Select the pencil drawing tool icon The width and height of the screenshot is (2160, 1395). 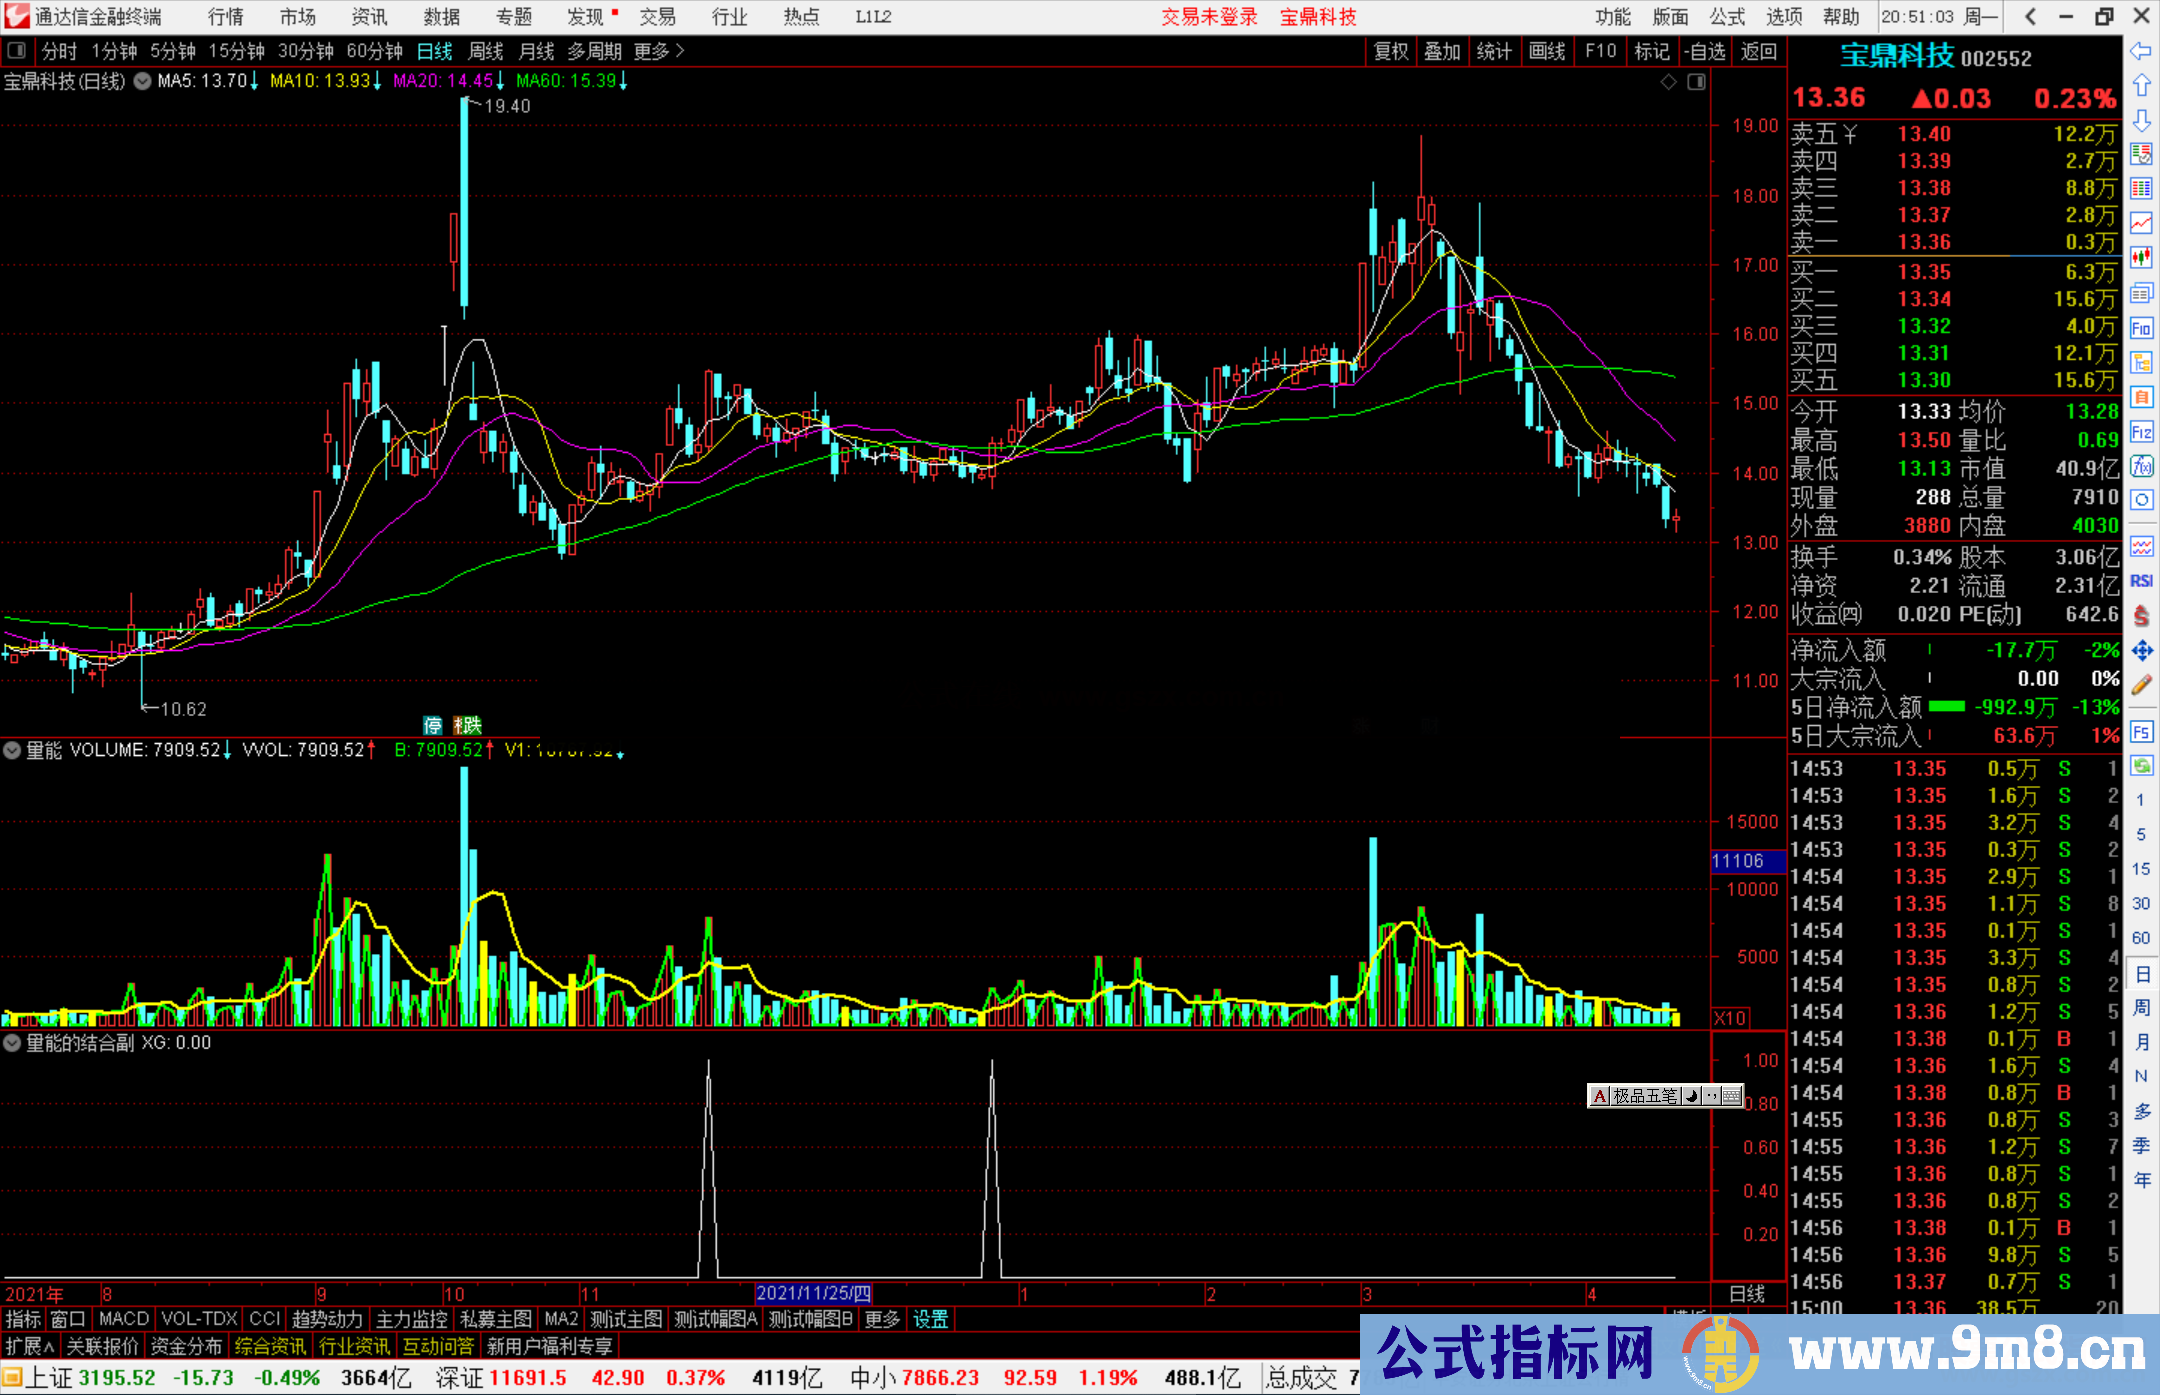coord(2141,686)
